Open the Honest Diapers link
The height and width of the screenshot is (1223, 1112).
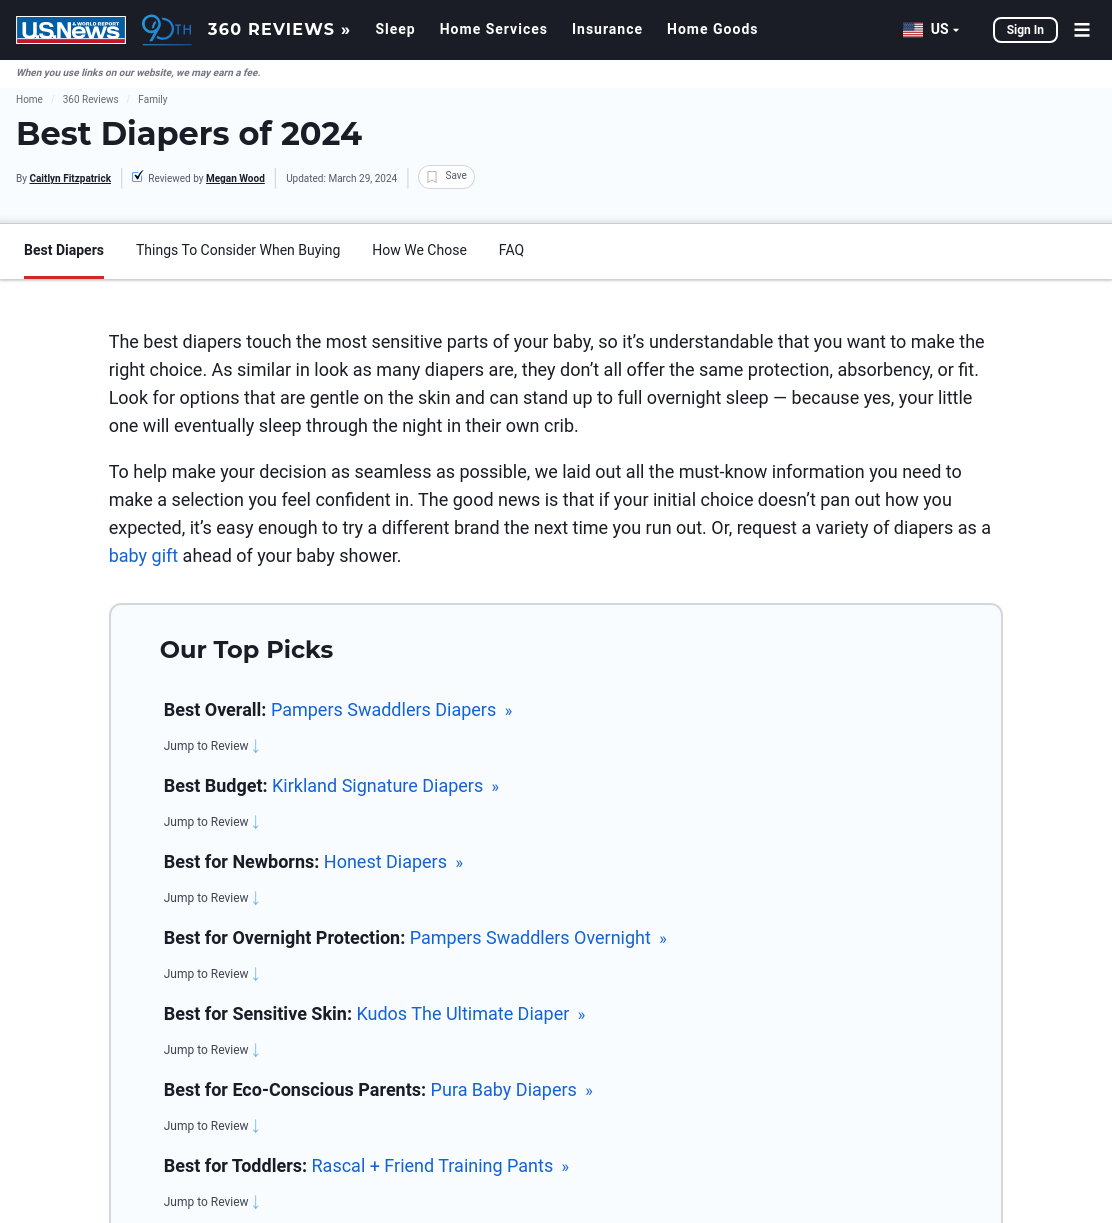tap(393, 862)
